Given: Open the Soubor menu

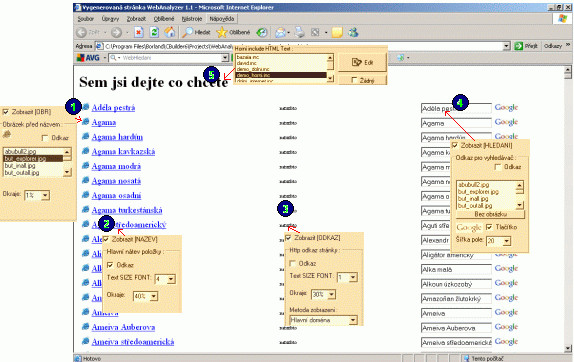Looking at the screenshot, I should pos(86,19).
